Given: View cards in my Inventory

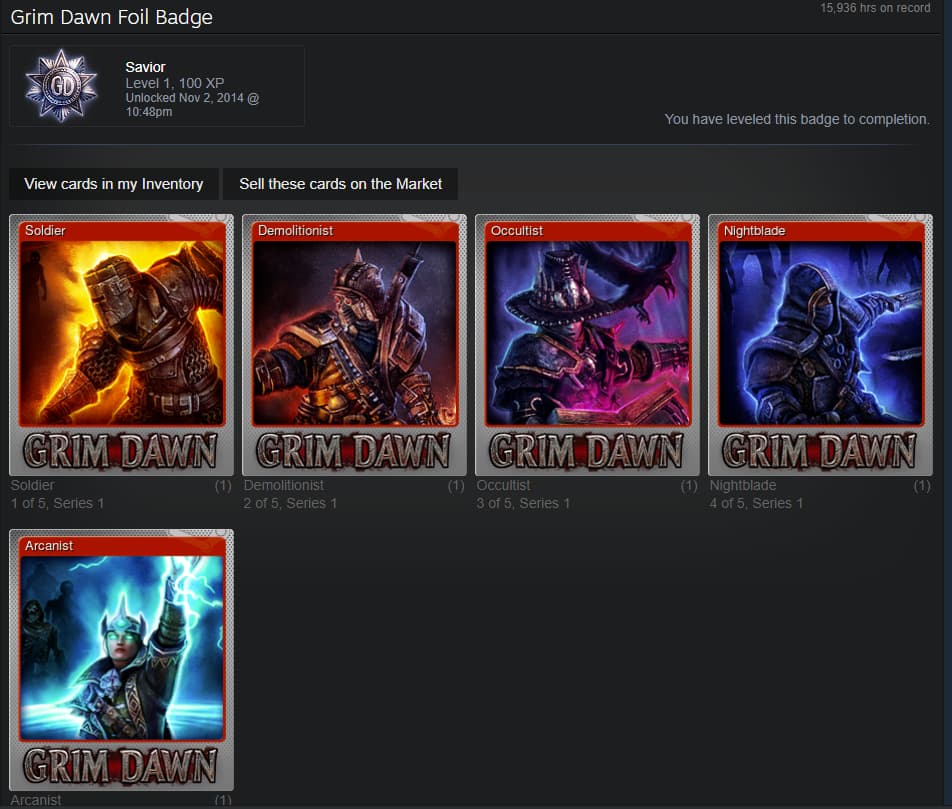Looking at the screenshot, I should 113,184.
